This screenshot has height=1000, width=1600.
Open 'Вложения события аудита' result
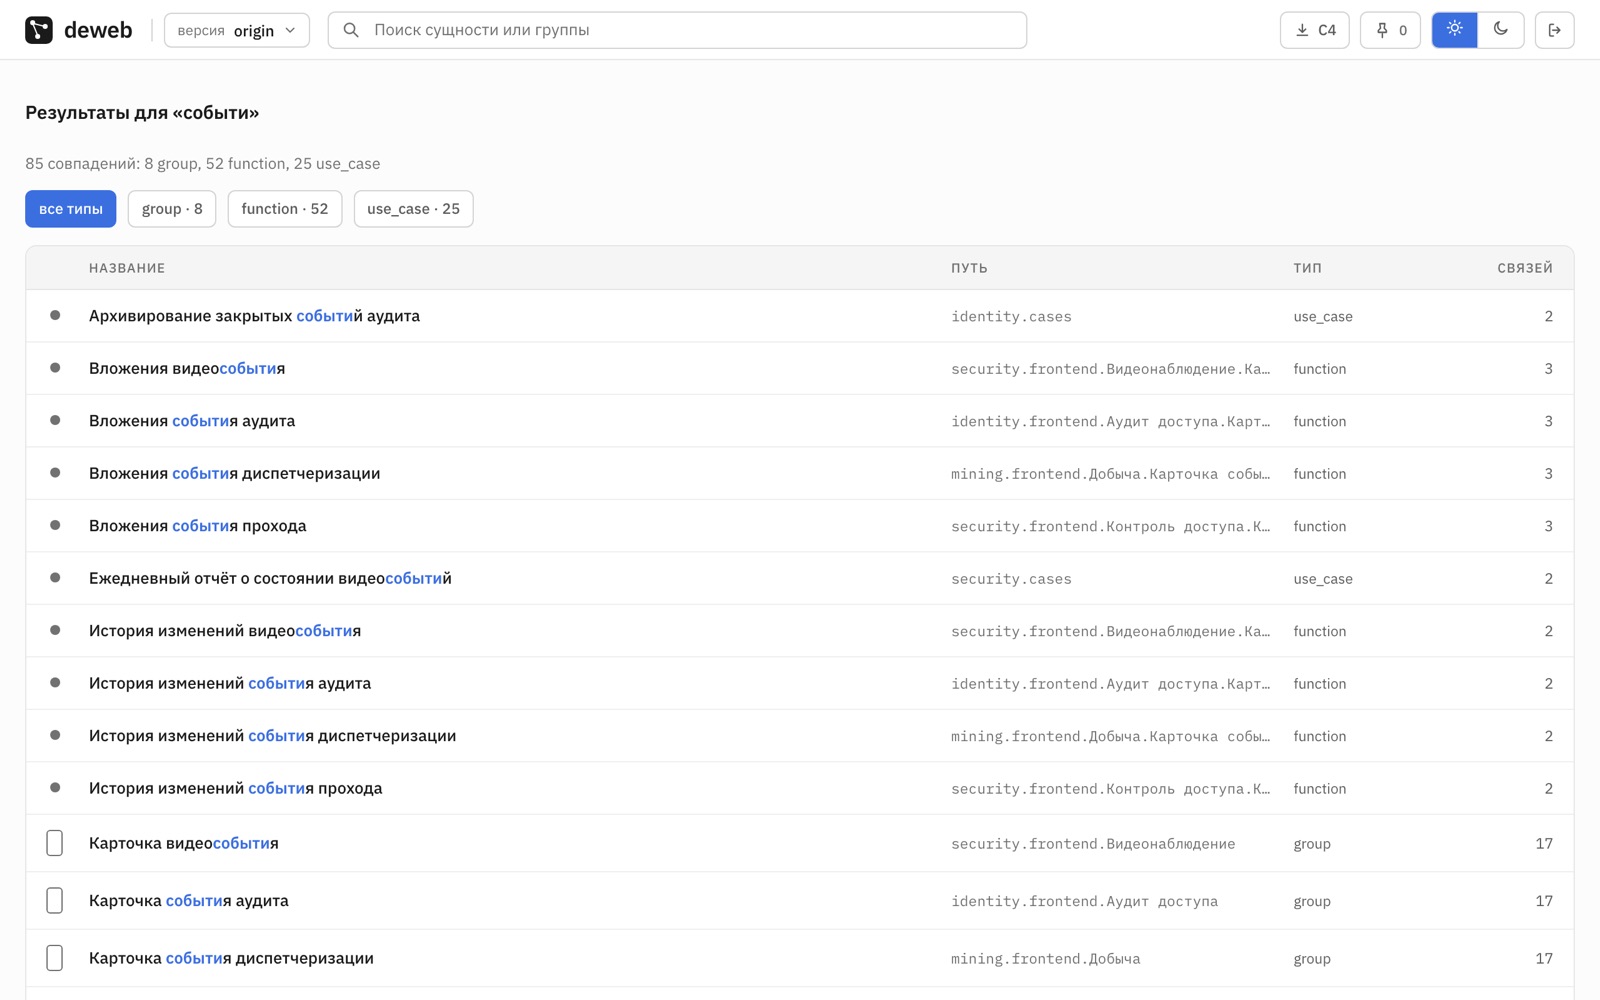[x=800, y=421]
